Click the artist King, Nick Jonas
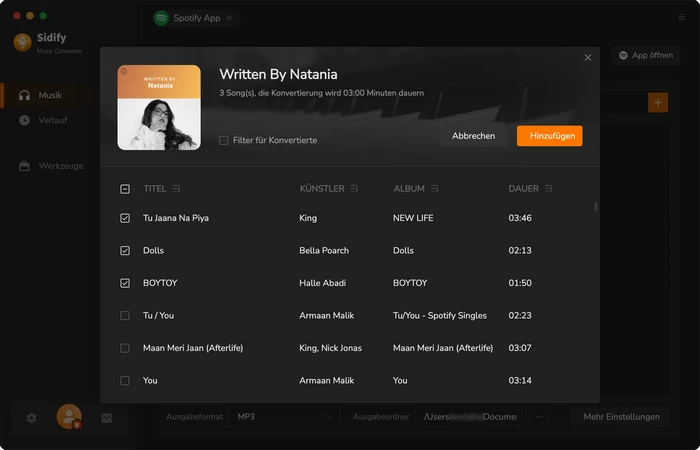The image size is (700, 450). [330, 348]
